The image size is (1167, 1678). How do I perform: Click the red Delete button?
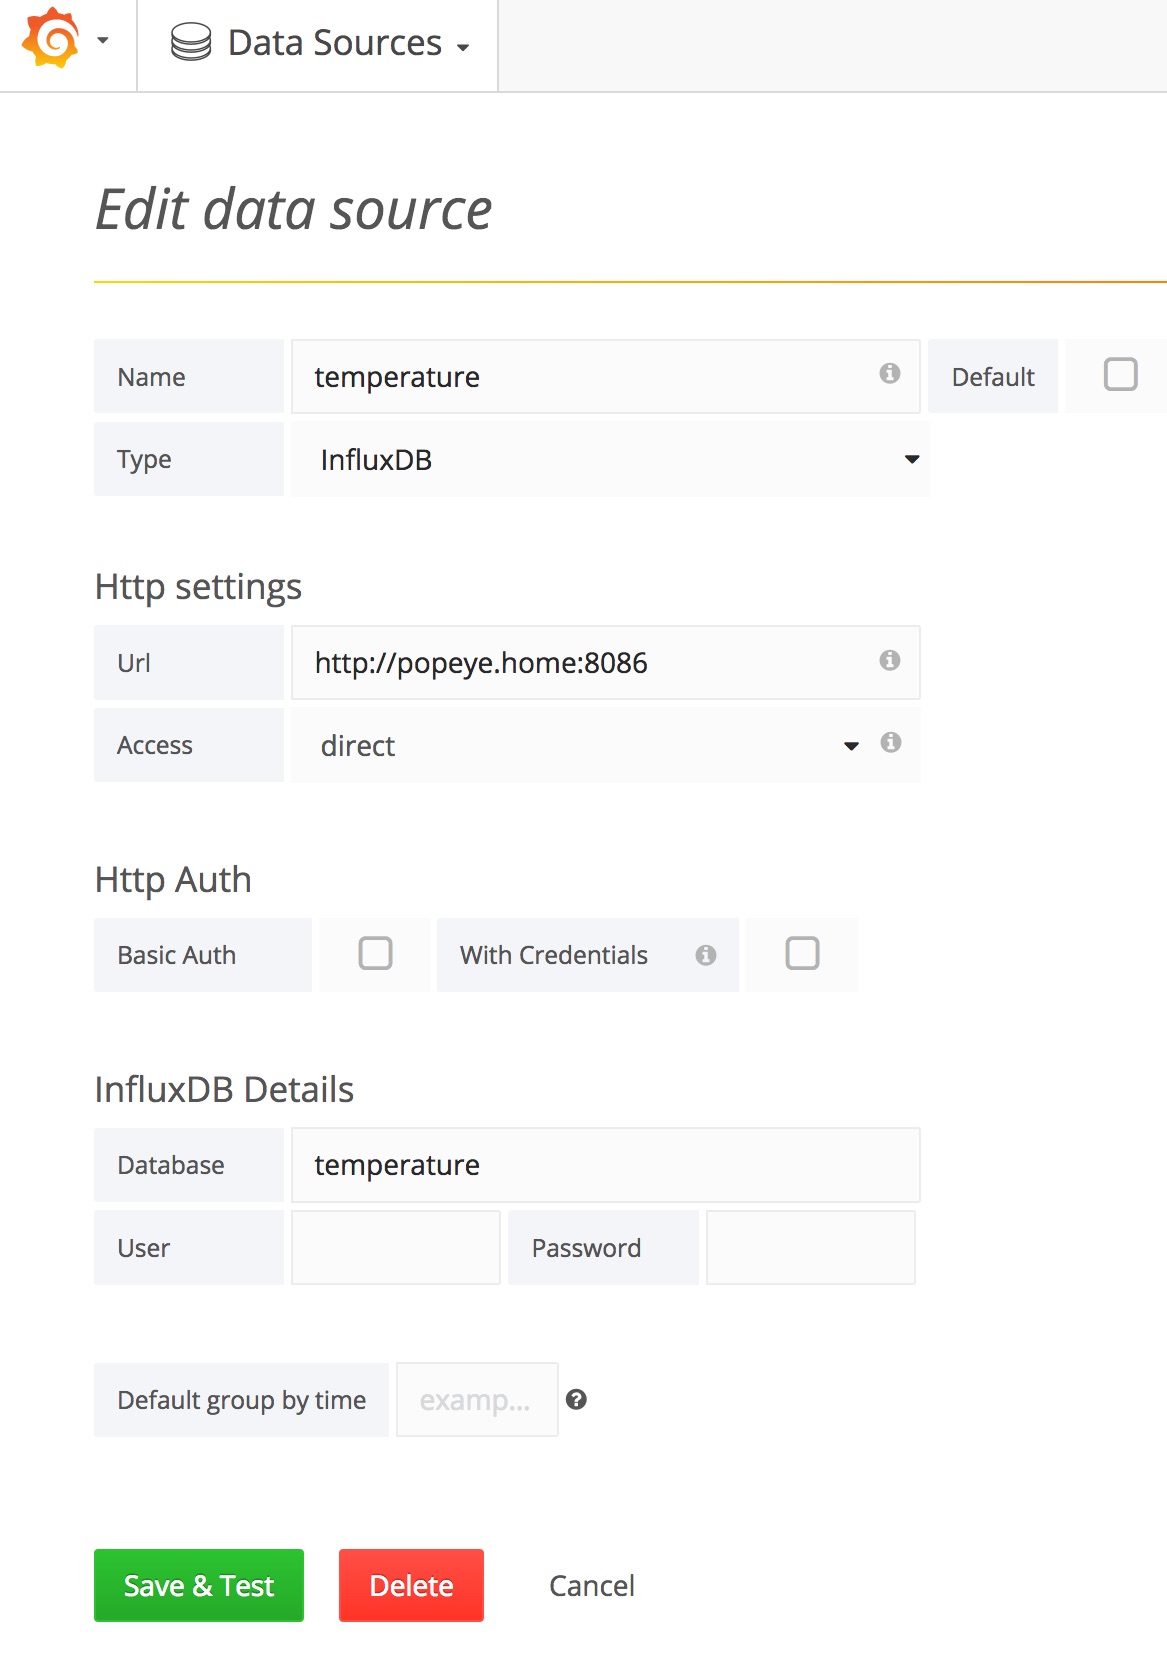411,1585
